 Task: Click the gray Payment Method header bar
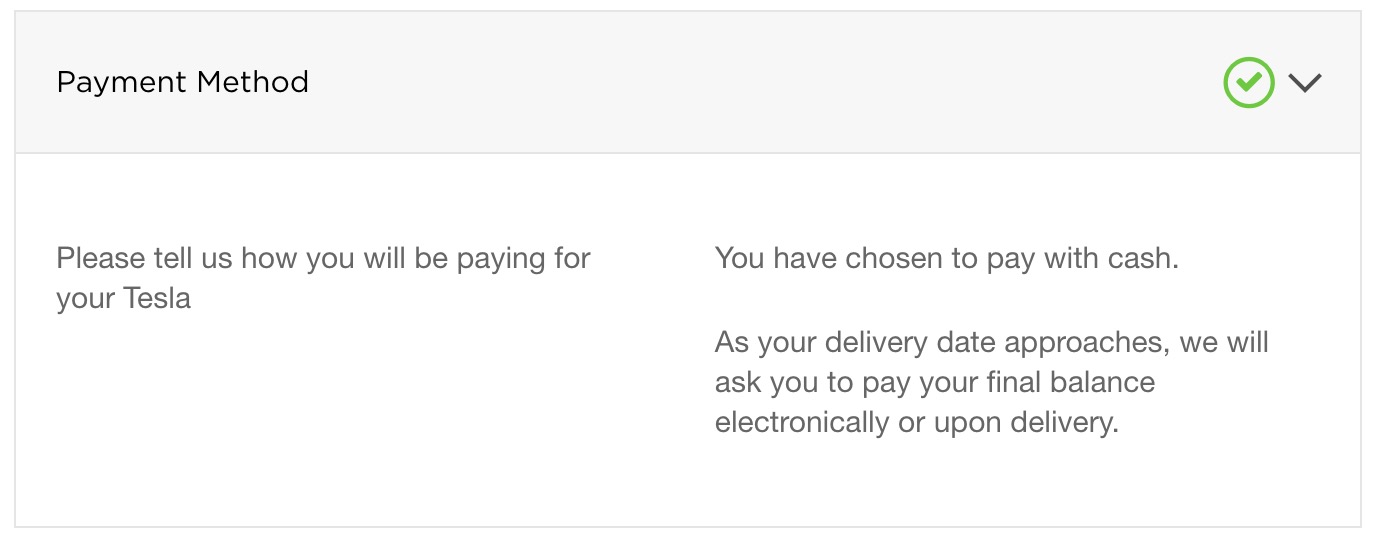(x=700, y=82)
